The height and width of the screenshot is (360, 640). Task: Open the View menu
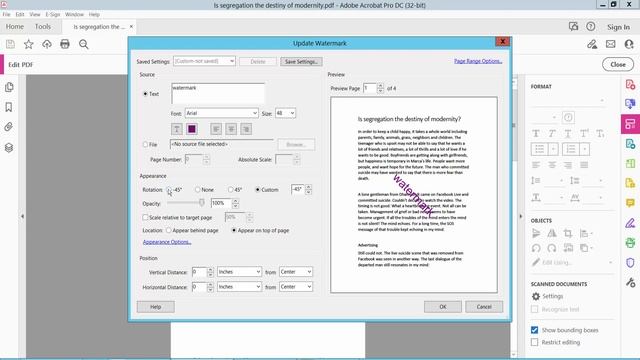35,14
